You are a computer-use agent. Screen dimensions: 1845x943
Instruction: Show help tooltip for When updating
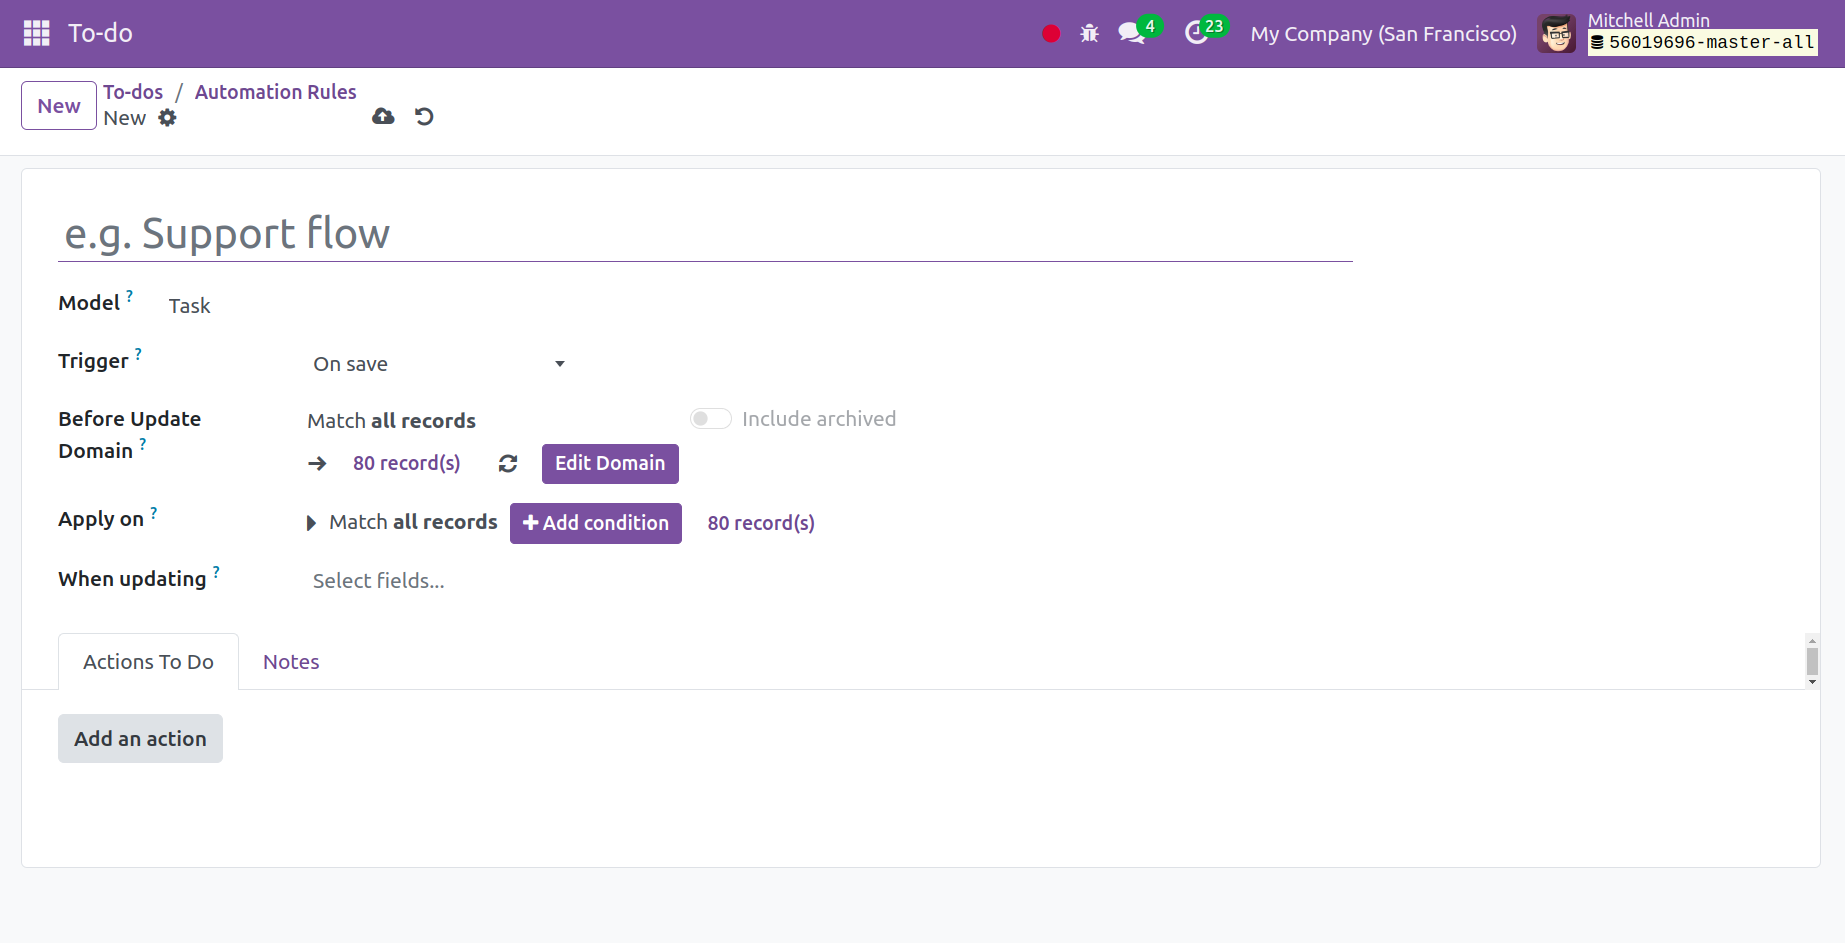click(x=216, y=571)
